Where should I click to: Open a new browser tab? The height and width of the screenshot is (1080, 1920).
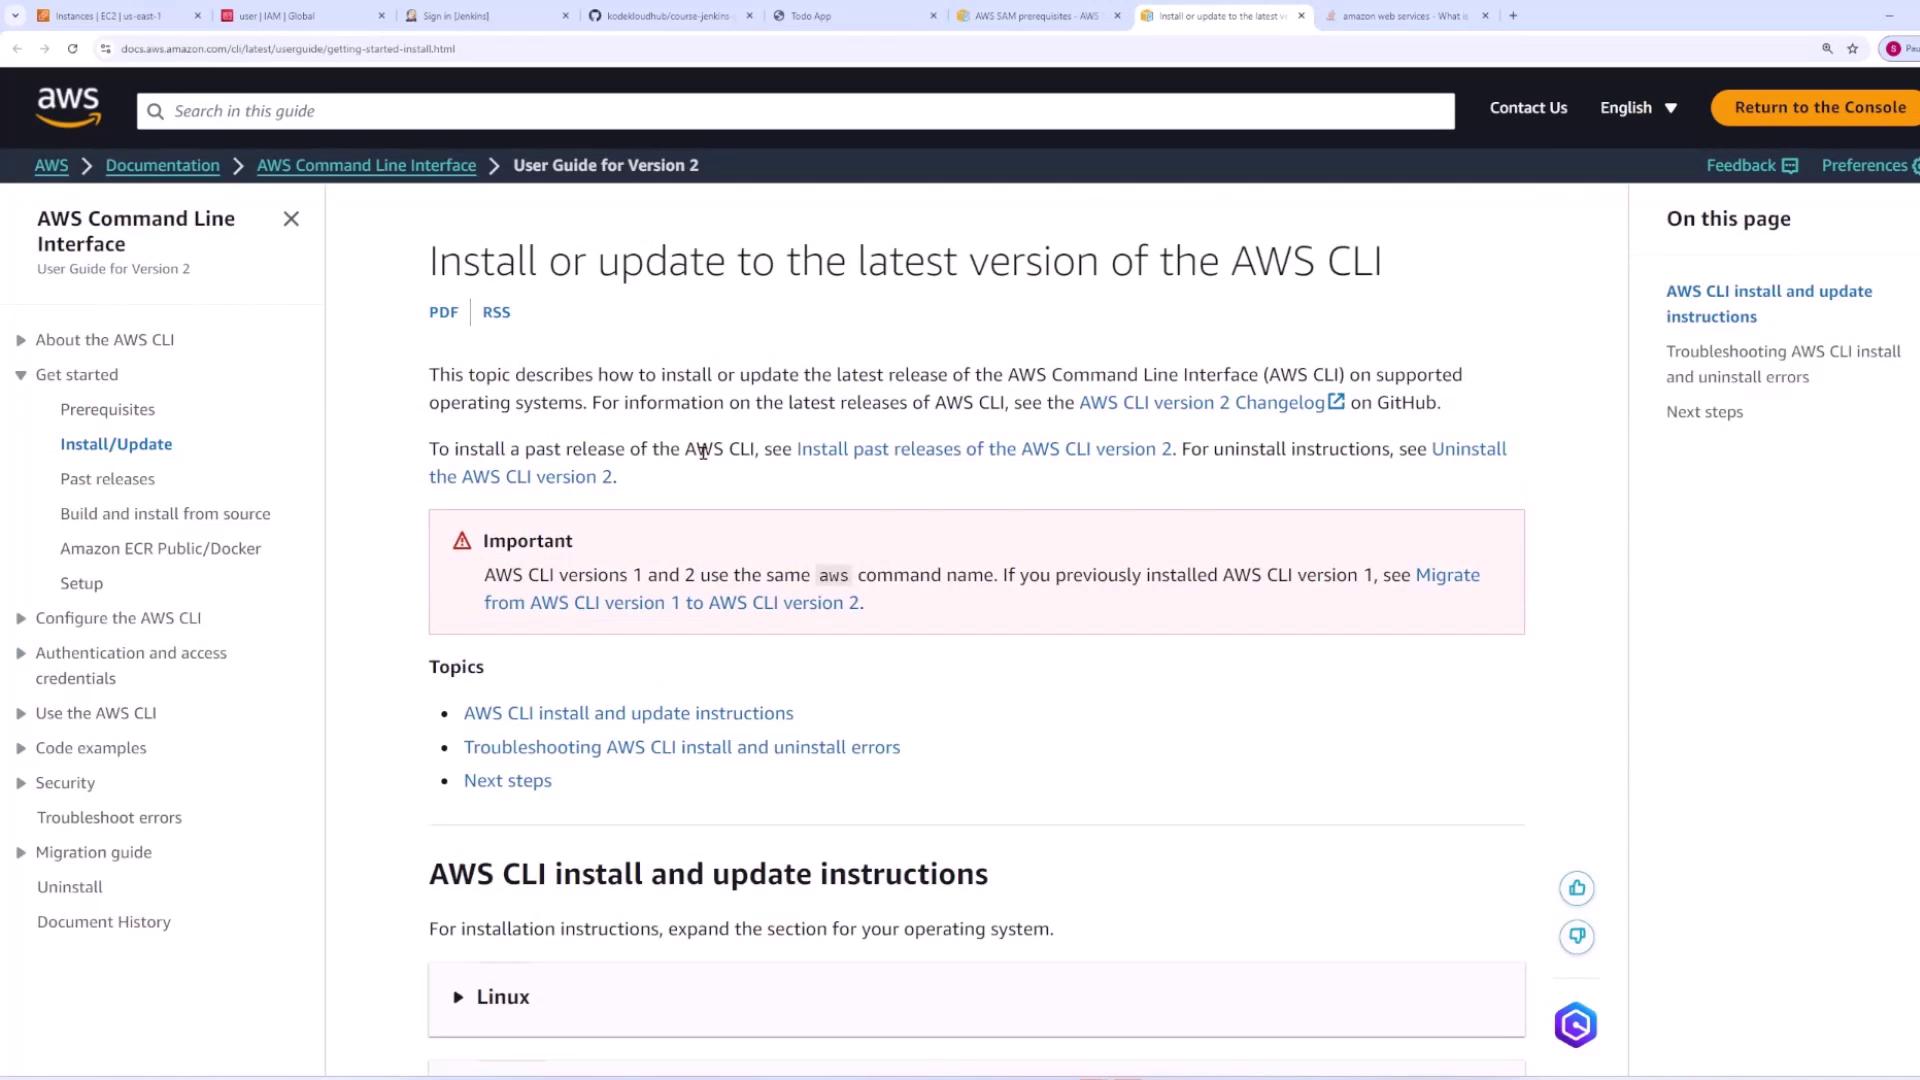(x=1513, y=16)
